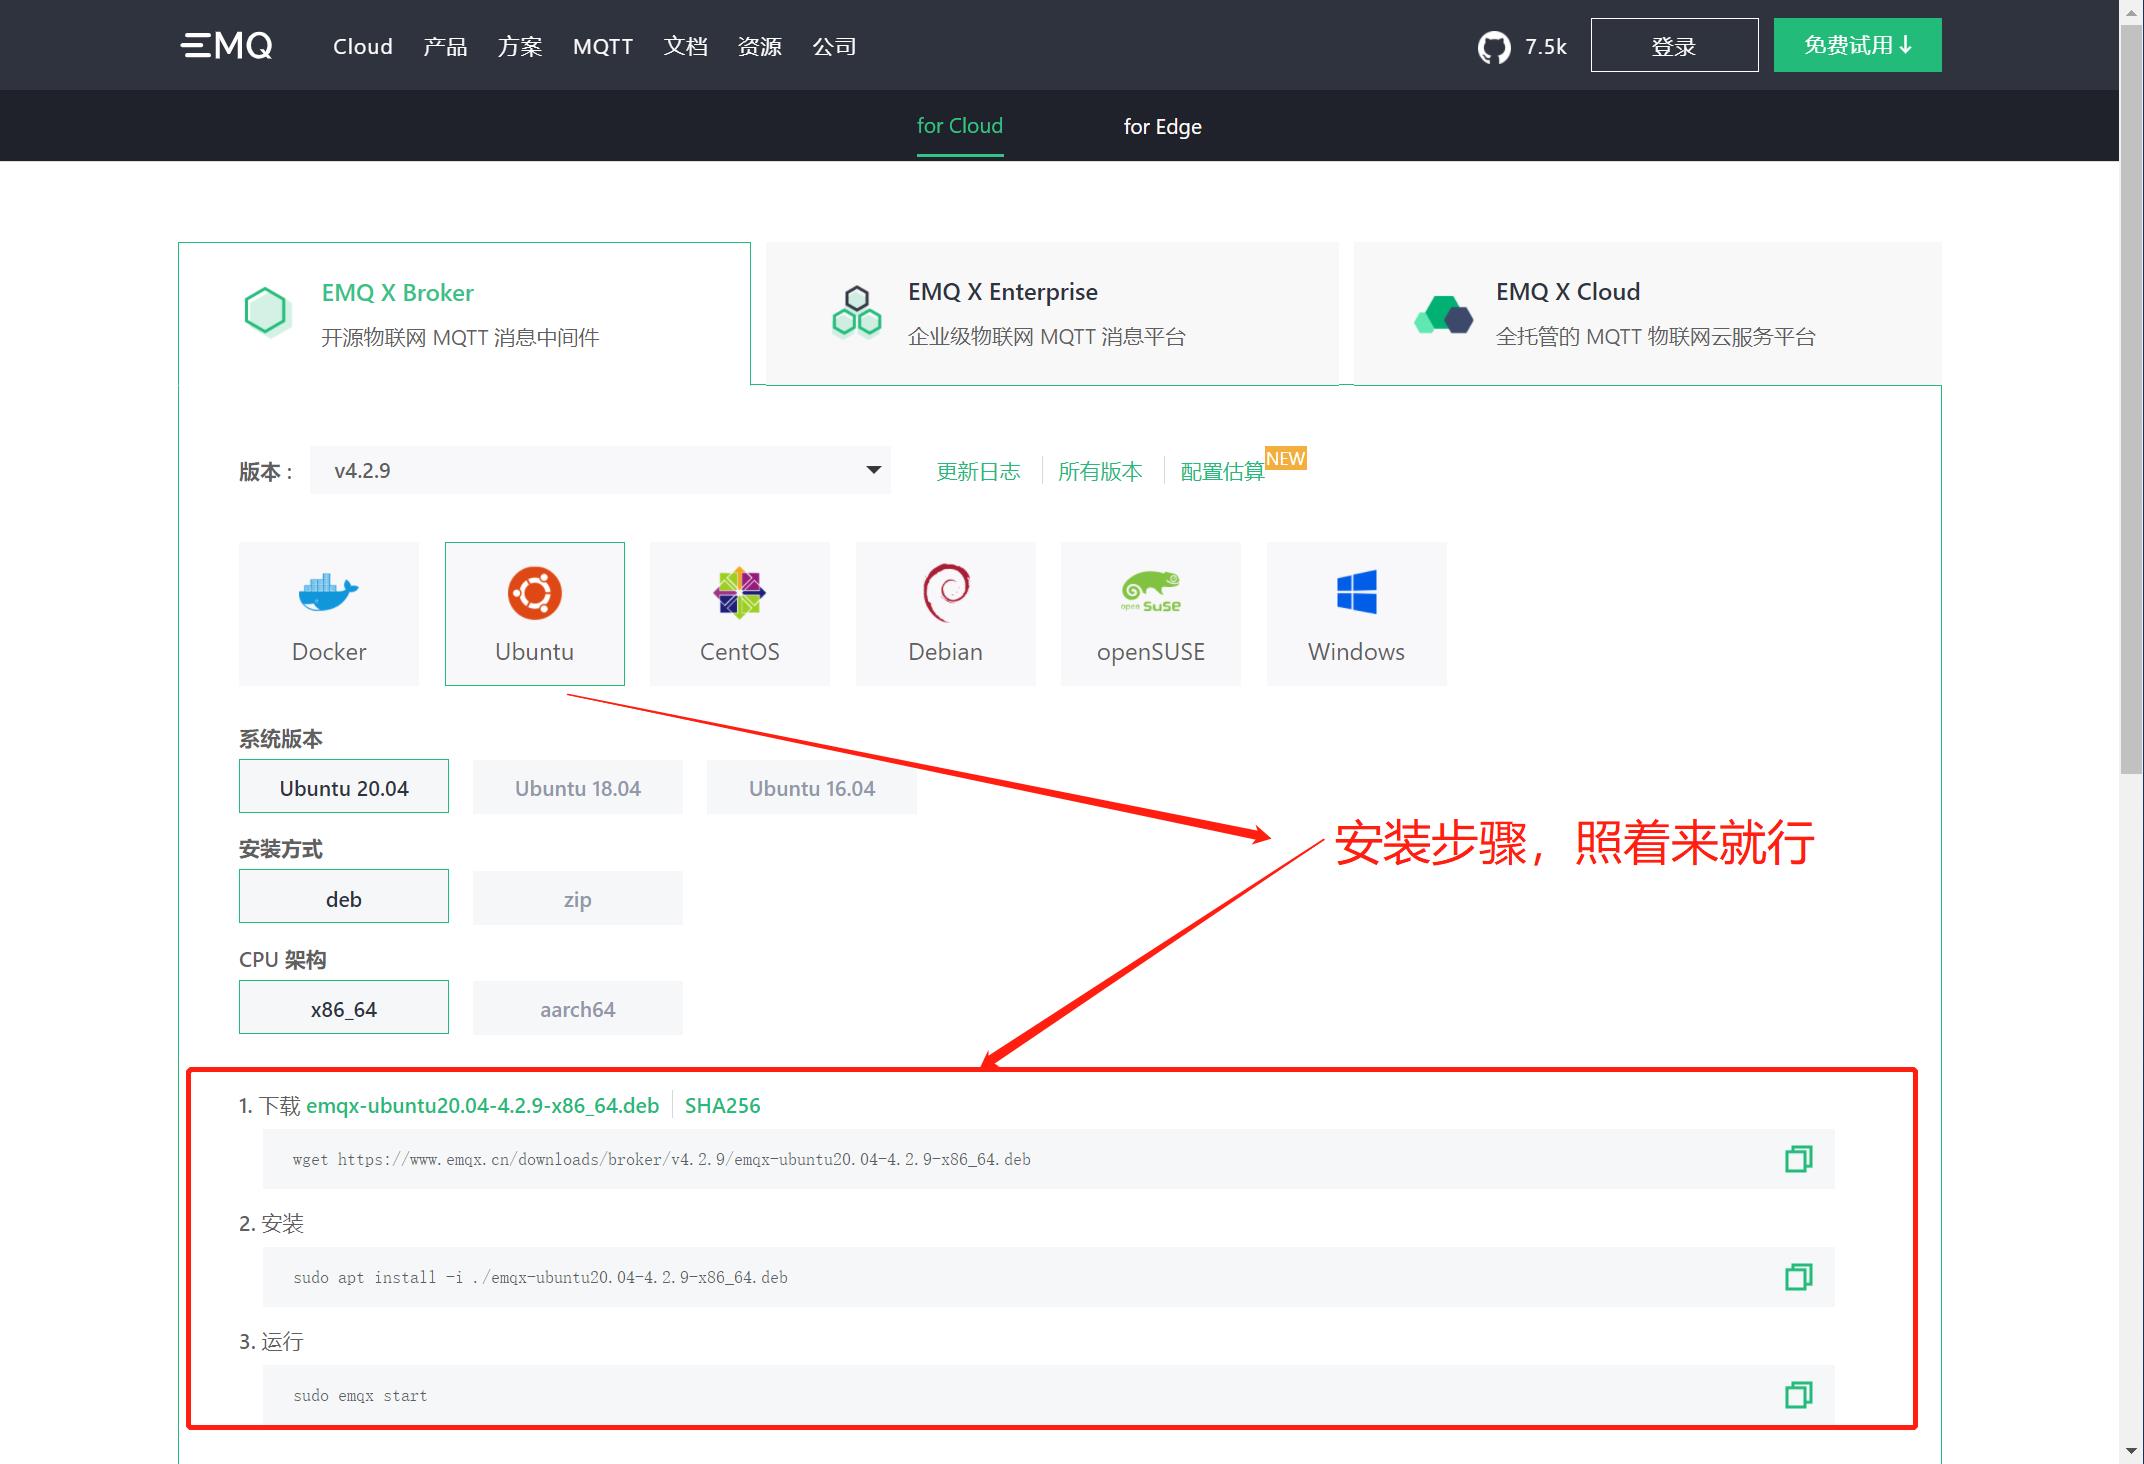Viewport: 2144px width, 1464px height.
Task: Open 更新日志 changelog link
Action: tap(976, 472)
